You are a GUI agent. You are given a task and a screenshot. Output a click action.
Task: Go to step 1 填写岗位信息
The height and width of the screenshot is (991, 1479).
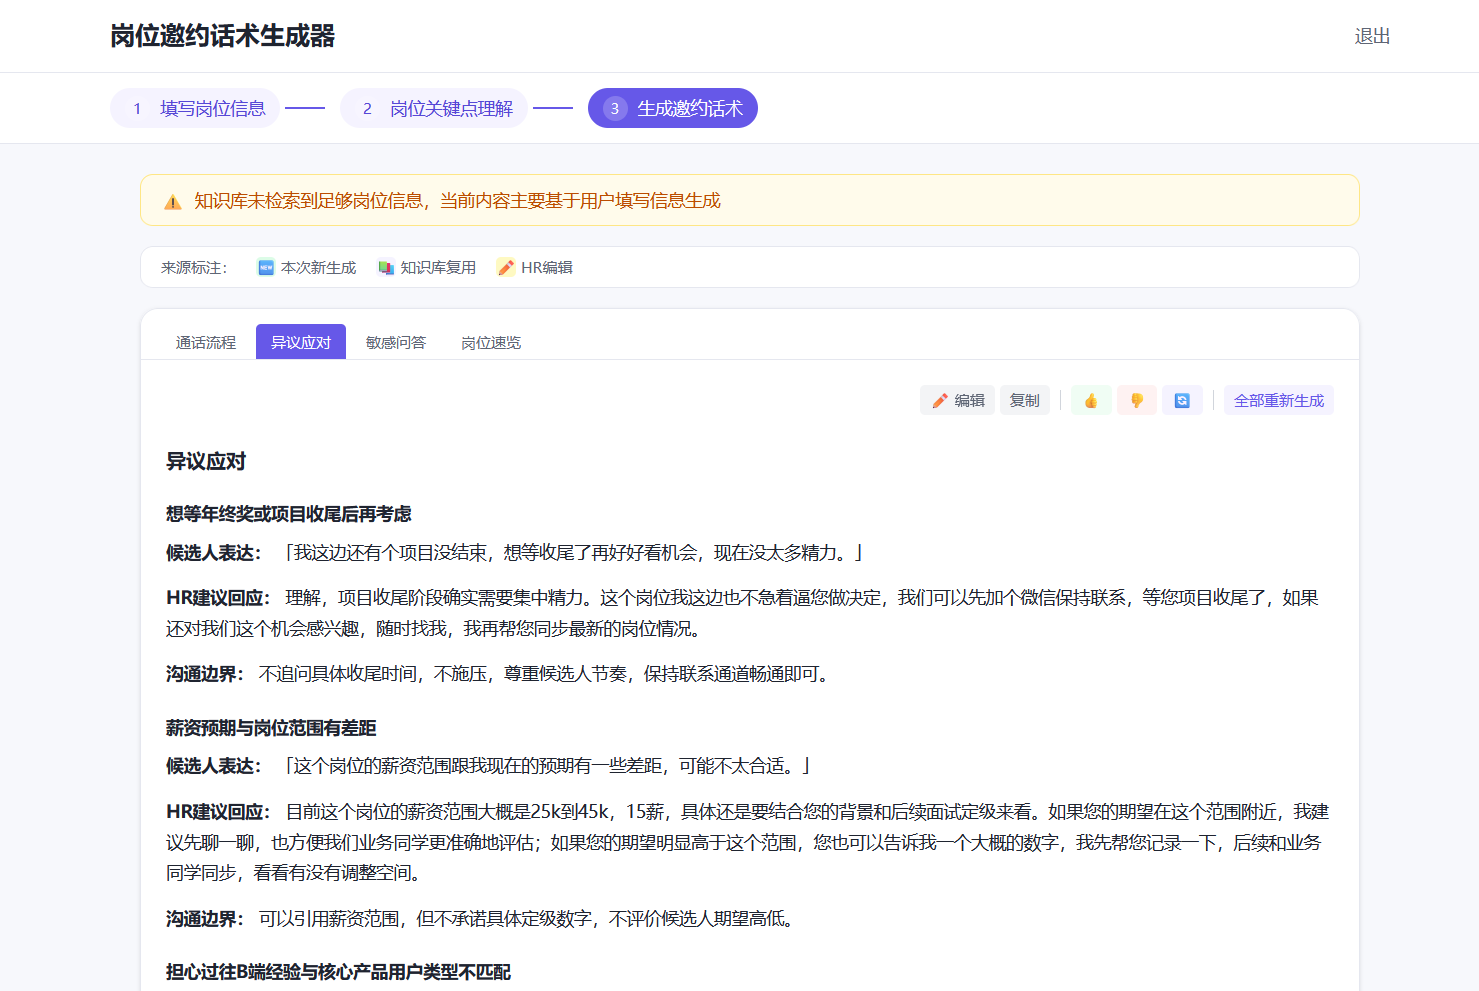195,108
